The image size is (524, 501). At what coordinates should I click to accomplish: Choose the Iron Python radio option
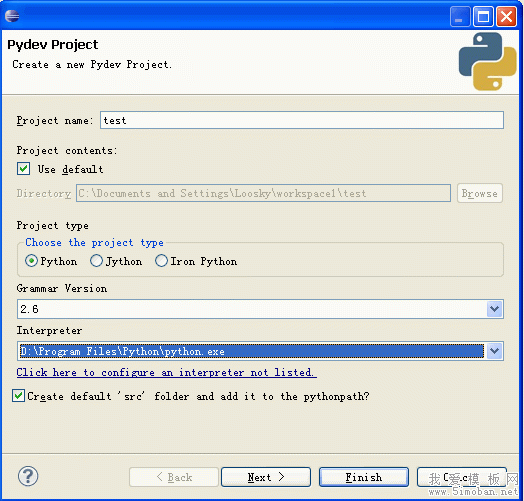coord(161,261)
